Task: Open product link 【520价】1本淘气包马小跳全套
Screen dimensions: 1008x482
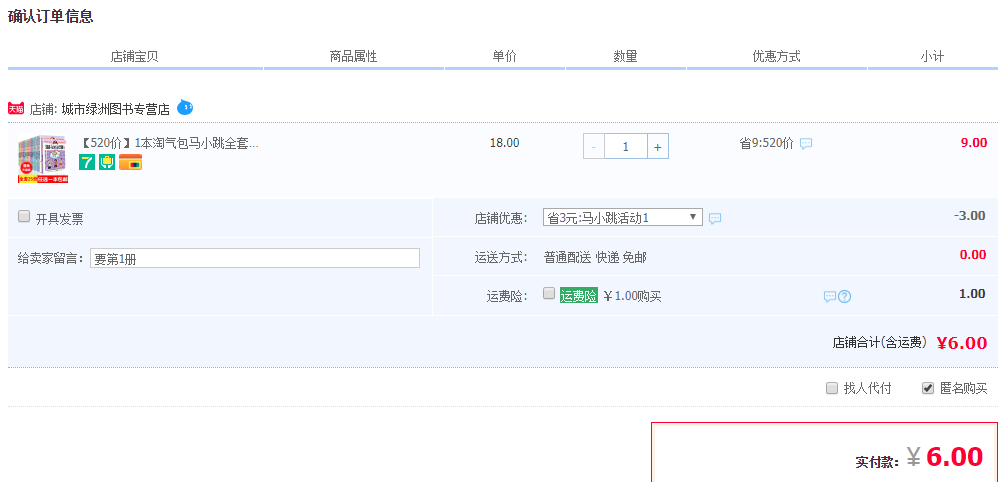Action: pos(169,143)
